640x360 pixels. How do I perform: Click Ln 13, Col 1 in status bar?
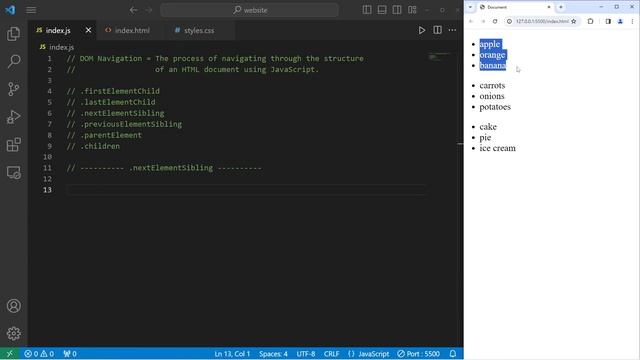pyautogui.click(x=232, y=353)
